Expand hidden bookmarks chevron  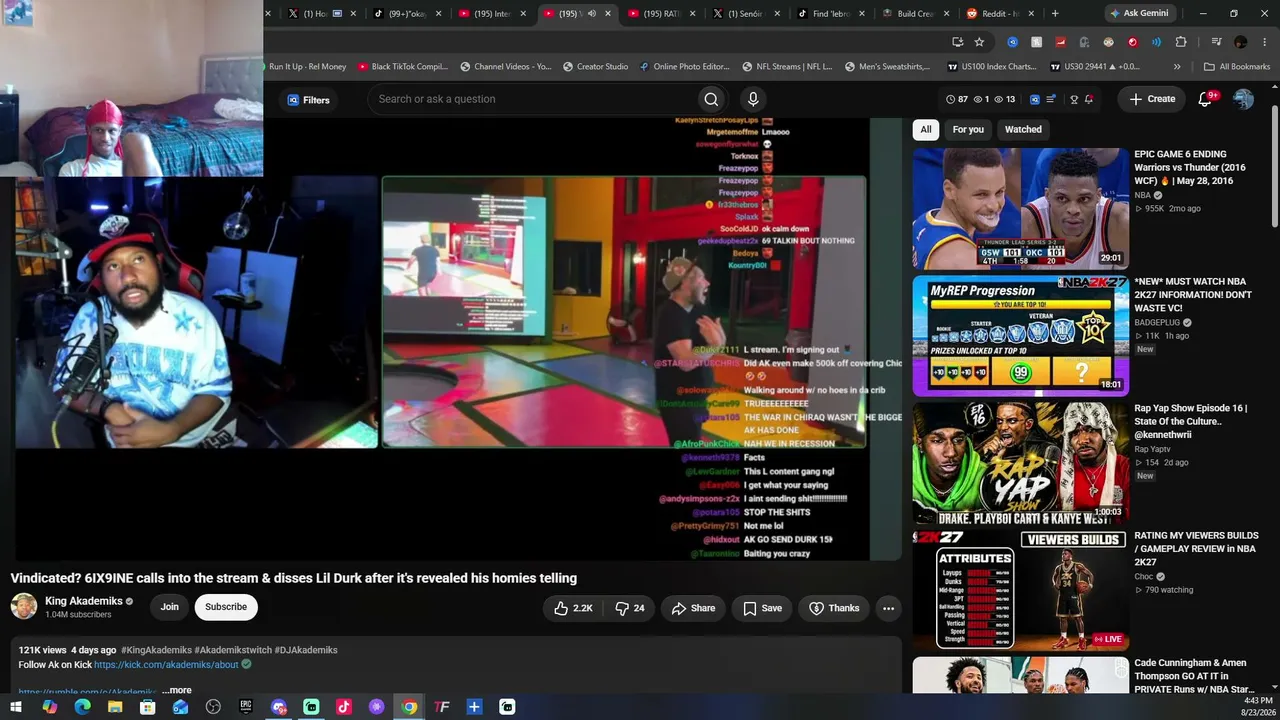(x=1177, y=67)
